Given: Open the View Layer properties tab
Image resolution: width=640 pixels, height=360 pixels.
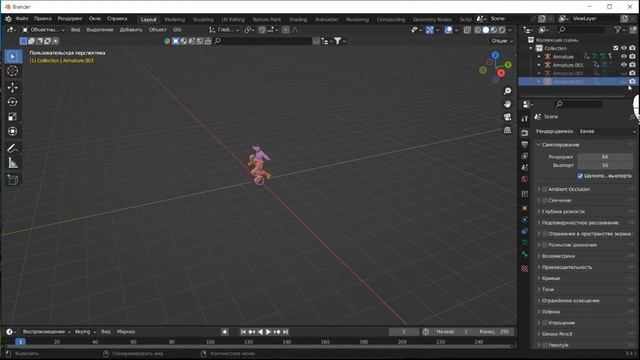Looking at the screenshot, I should (x=525, y=156).
